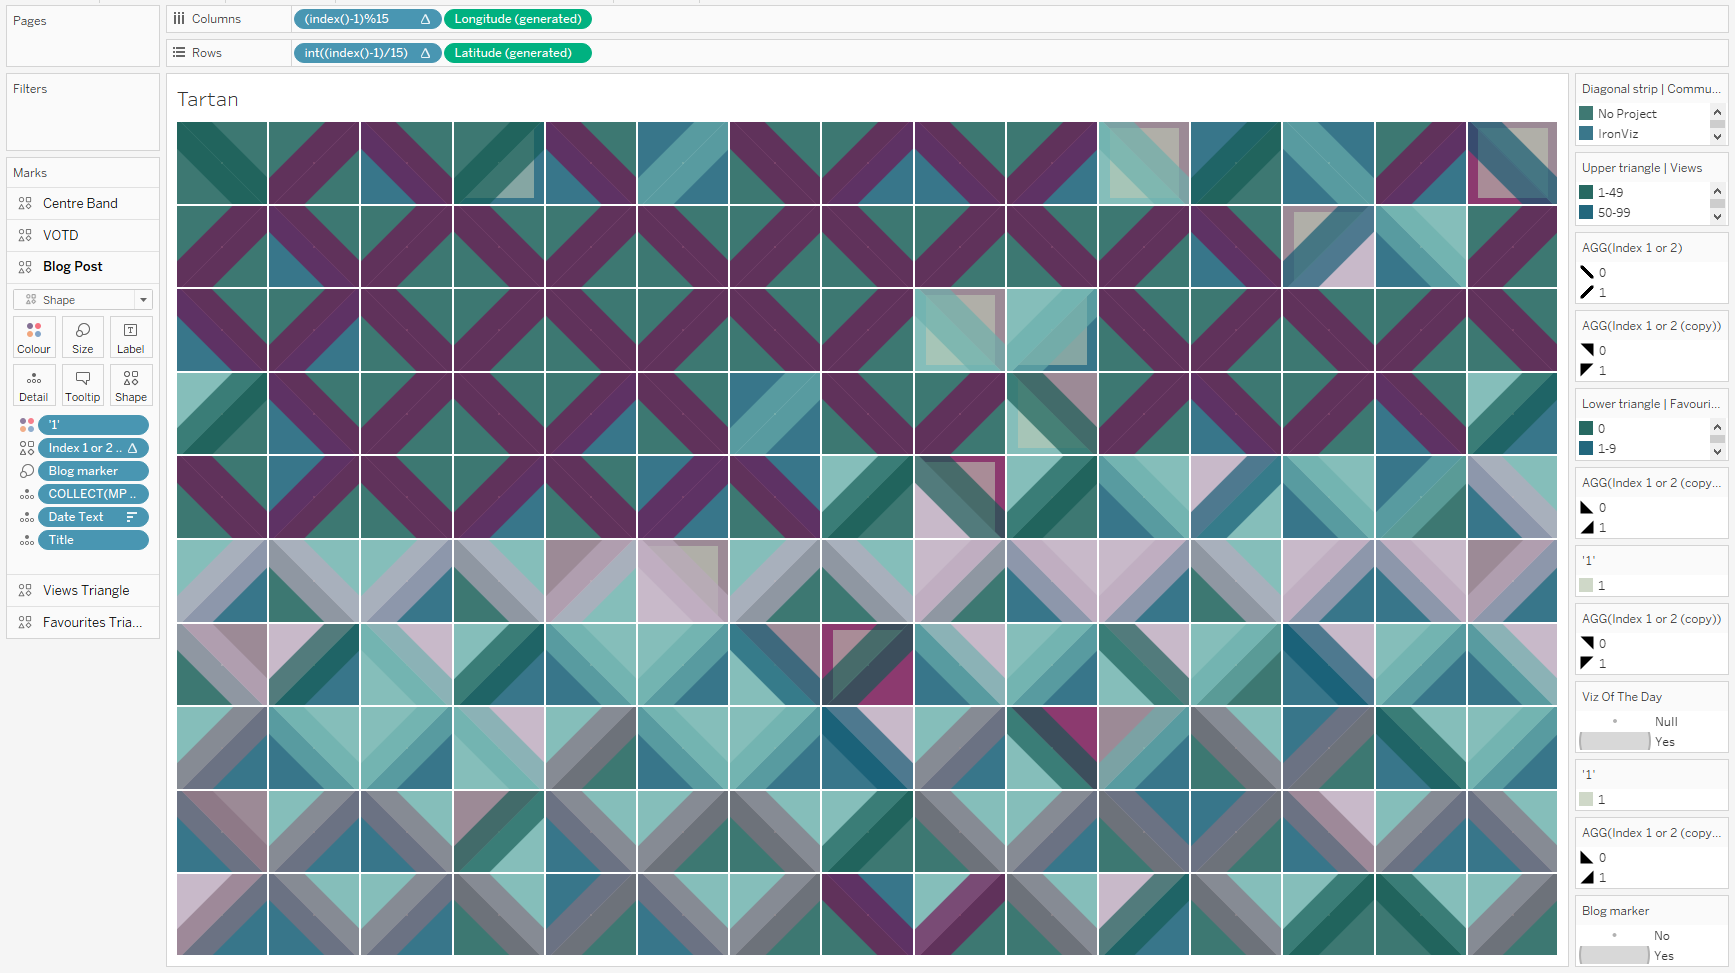Click the Favourites Triangle shape icon
This screenshot has height=973, width=1735.
click(25, 622)
